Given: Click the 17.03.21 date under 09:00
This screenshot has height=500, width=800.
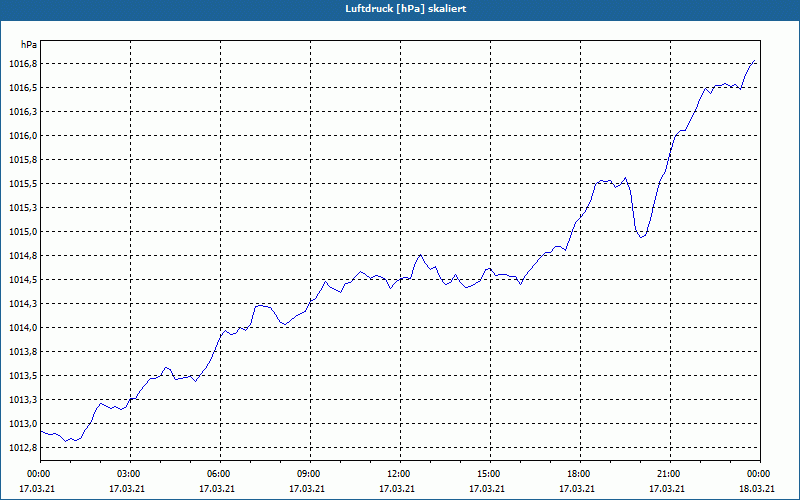Looking at the screenshot, I should tap(307, 489).
